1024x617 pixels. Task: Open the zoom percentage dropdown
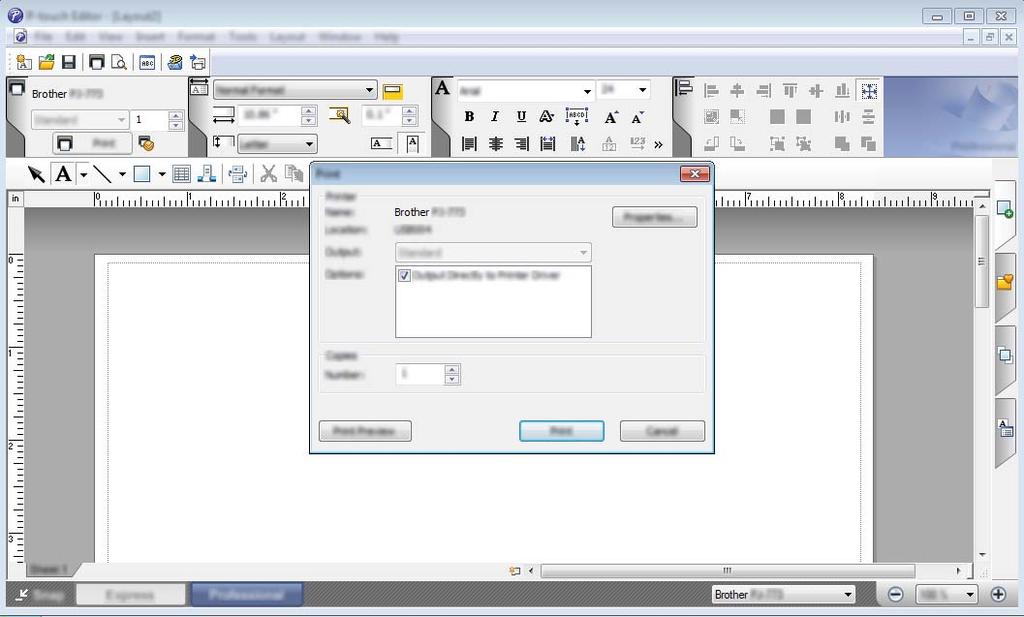[x=970, y=594]
